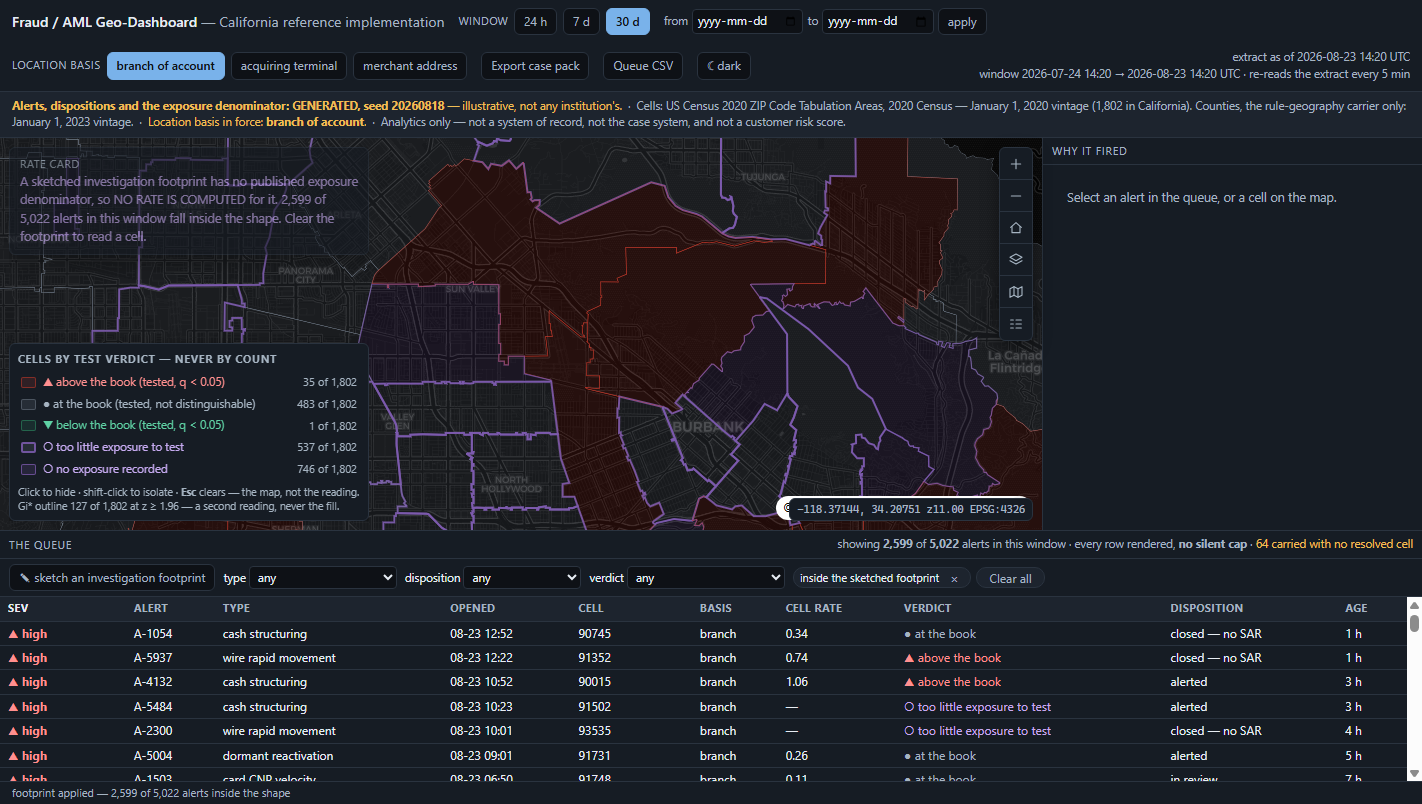Set location basis to acquiring terminal
Viewport: 1422px width, 804px height.
point(289,66)
